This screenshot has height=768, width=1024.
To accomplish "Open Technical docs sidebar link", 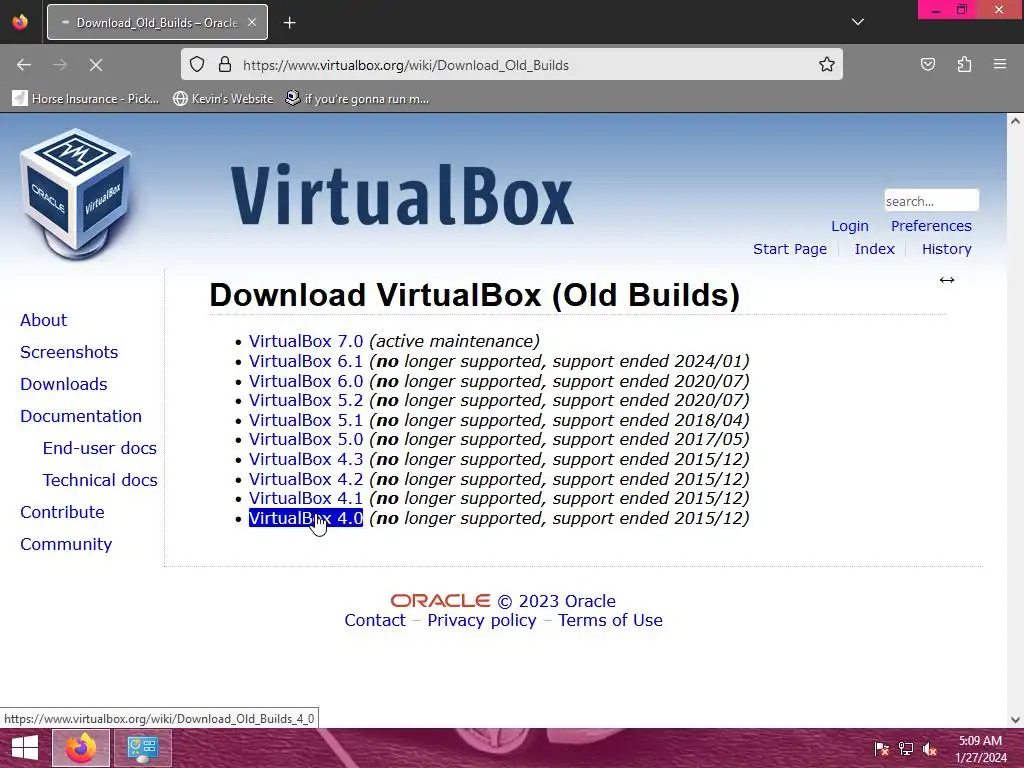I will point(100,480).
